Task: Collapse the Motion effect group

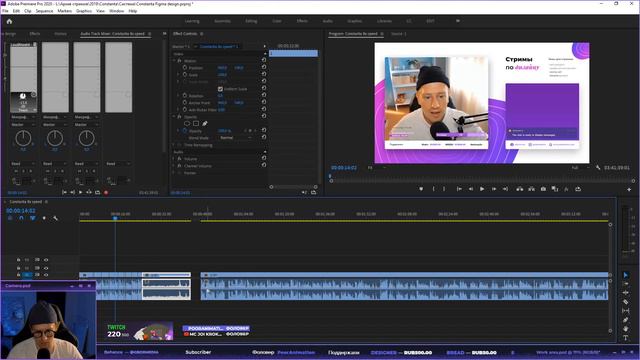Action: coord(174,60)
